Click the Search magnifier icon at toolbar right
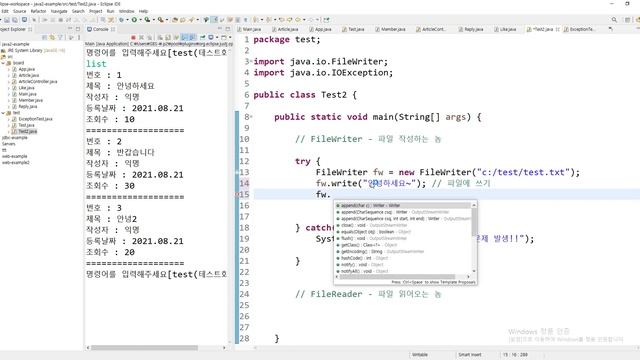 pos(614,20)
